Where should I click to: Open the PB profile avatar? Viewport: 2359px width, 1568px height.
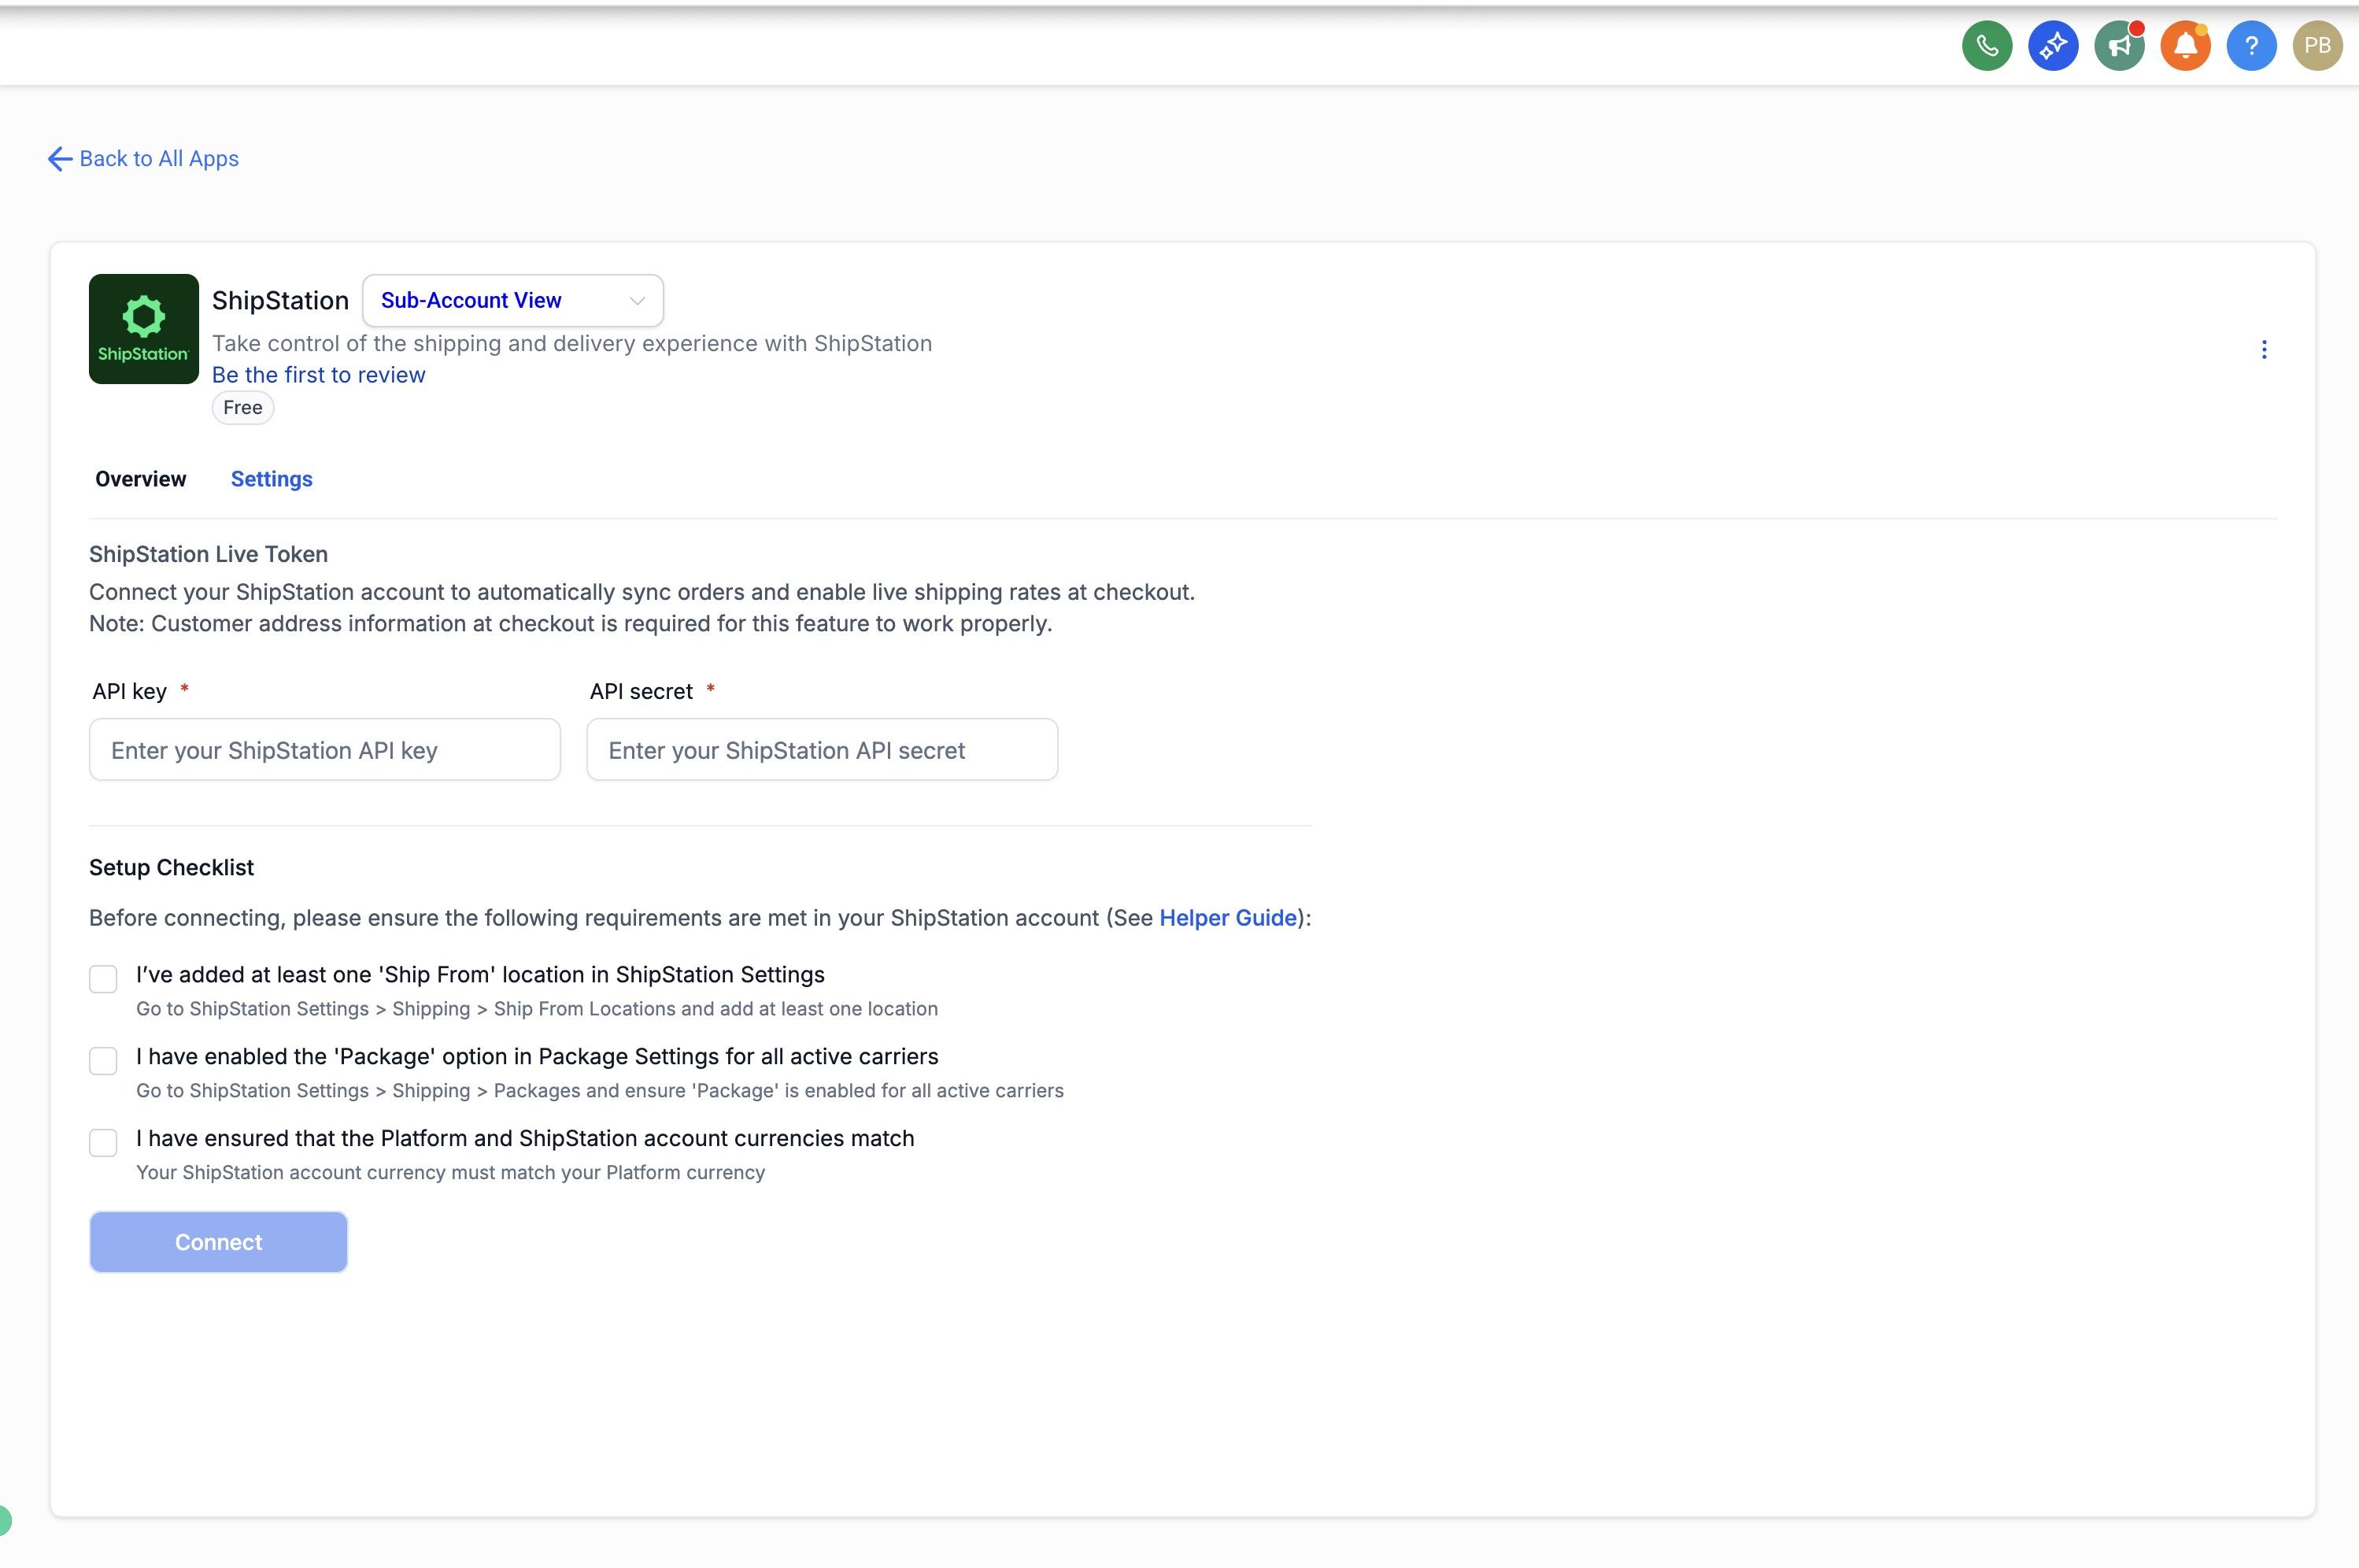tap(2317, 46)
